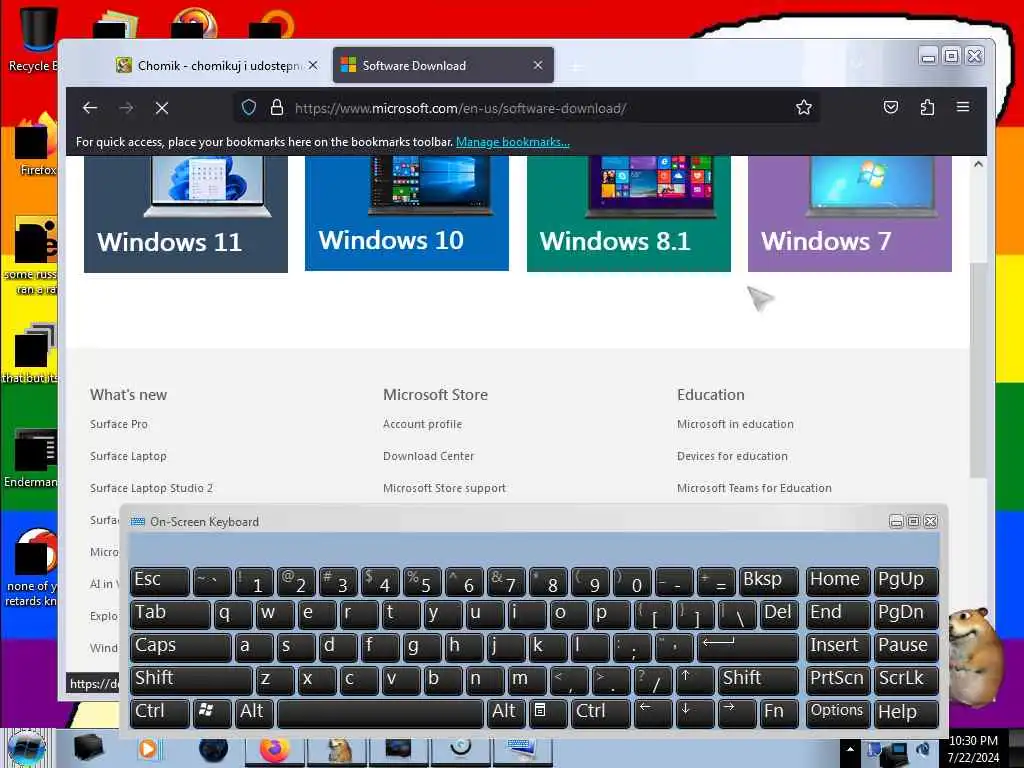Open Firefox hamburger application menu
Viewport: 1024px width, 768px height.
[x=963, y=106]
